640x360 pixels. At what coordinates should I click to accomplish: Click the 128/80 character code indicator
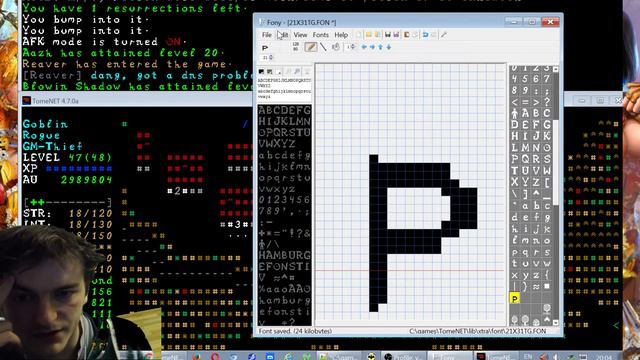point(296,47)
